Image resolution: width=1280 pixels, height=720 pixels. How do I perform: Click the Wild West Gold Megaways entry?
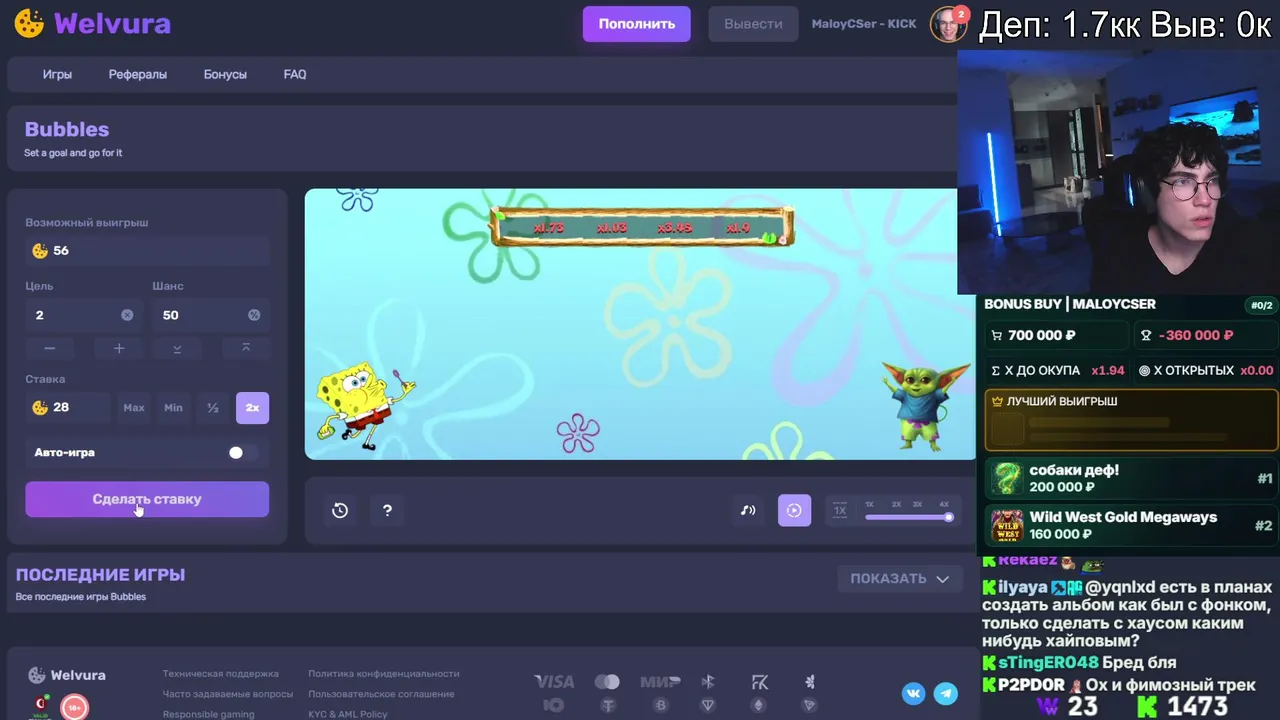[x=1130, y=526]
